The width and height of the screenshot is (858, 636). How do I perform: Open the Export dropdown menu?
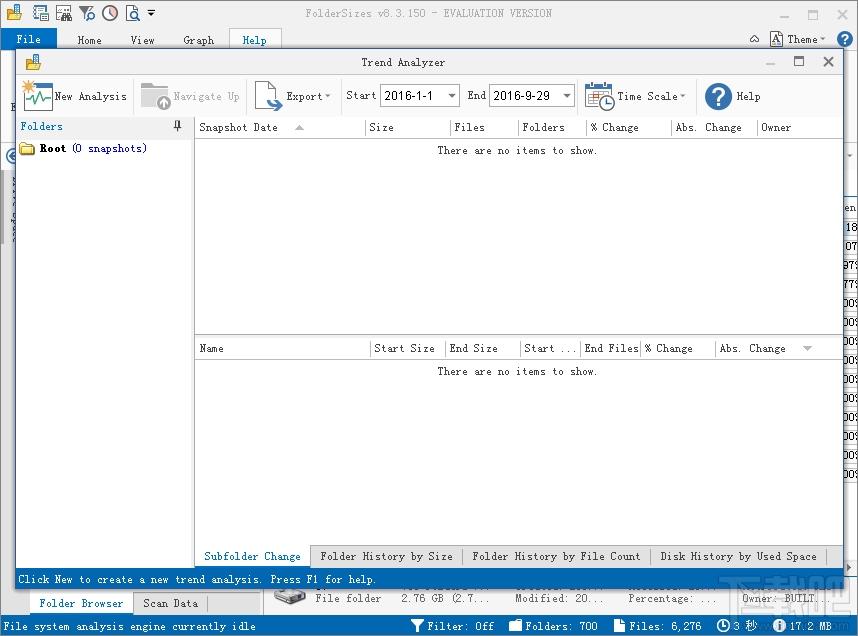click(308, 96)
